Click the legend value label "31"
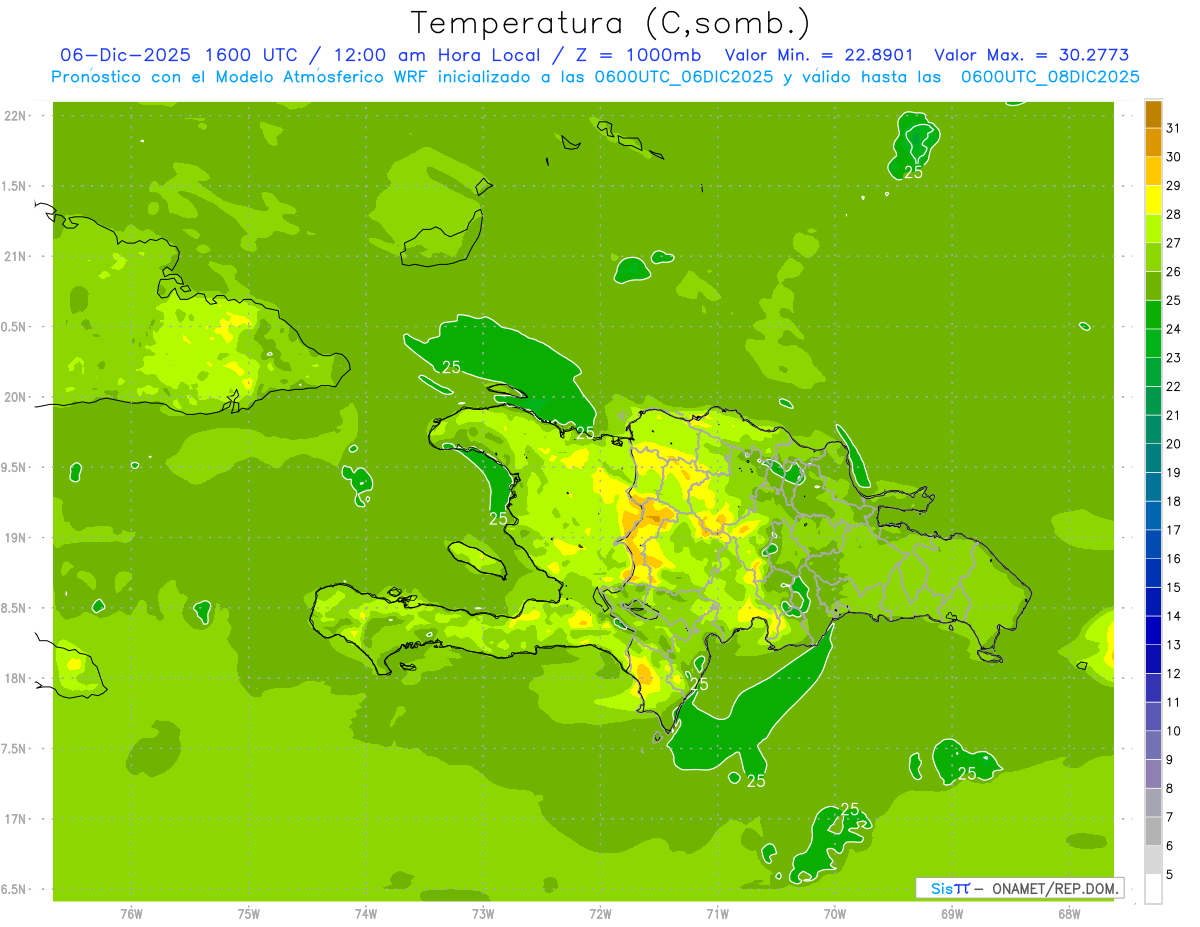 point(1175,128)
